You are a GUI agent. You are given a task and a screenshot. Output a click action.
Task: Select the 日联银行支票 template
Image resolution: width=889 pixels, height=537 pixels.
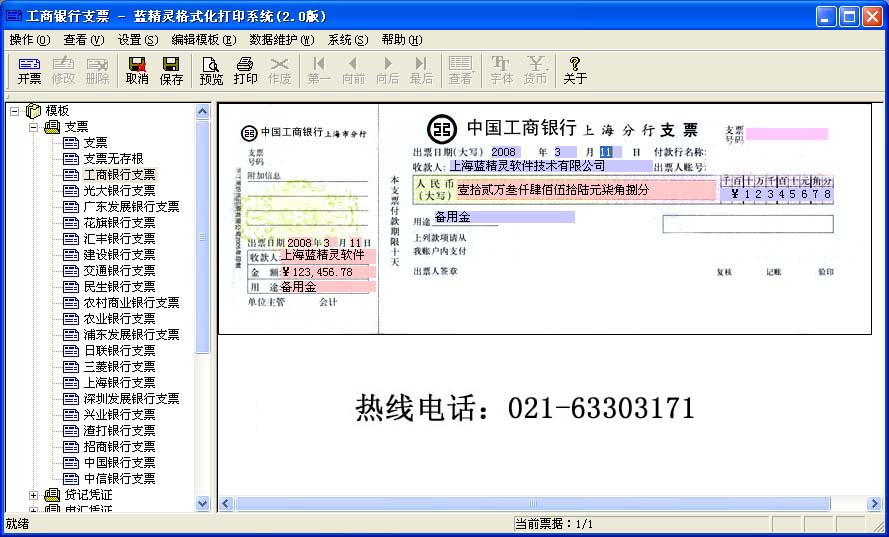(x=119, y=351)
